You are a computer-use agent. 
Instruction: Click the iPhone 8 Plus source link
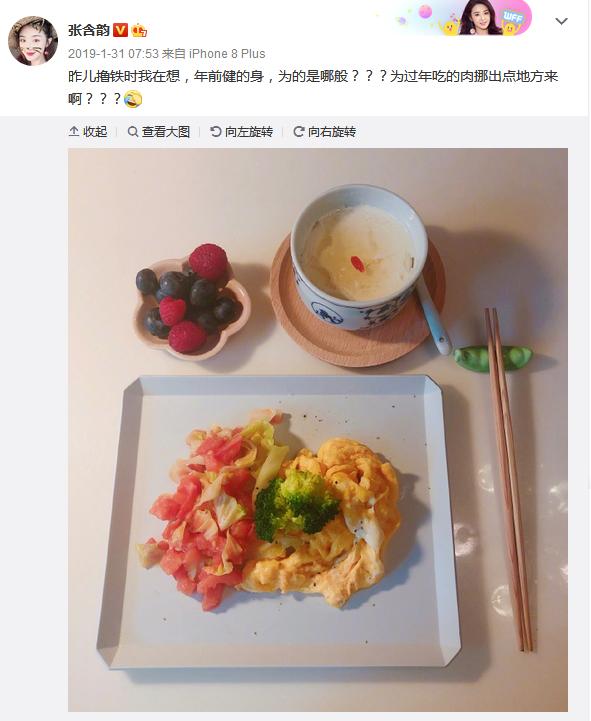(x=227, y=54)
